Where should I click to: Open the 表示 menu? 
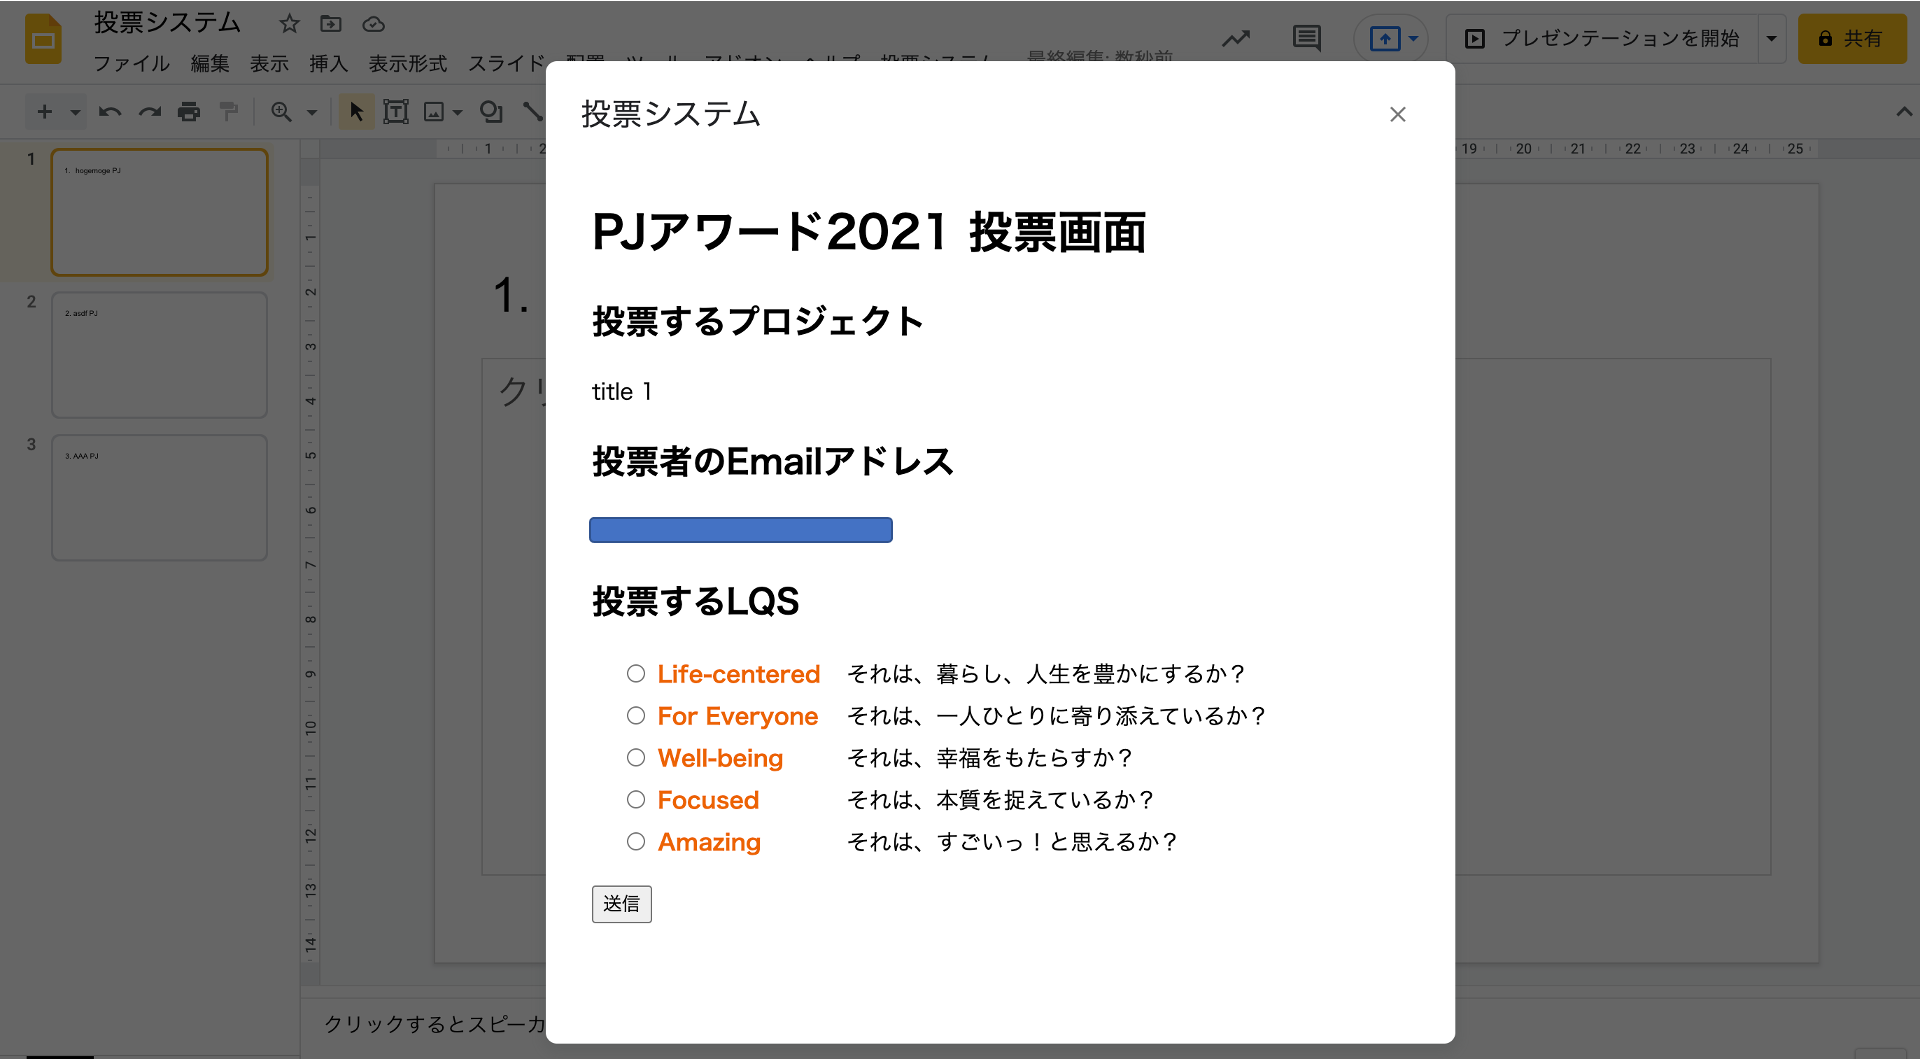tap(269, 63)
